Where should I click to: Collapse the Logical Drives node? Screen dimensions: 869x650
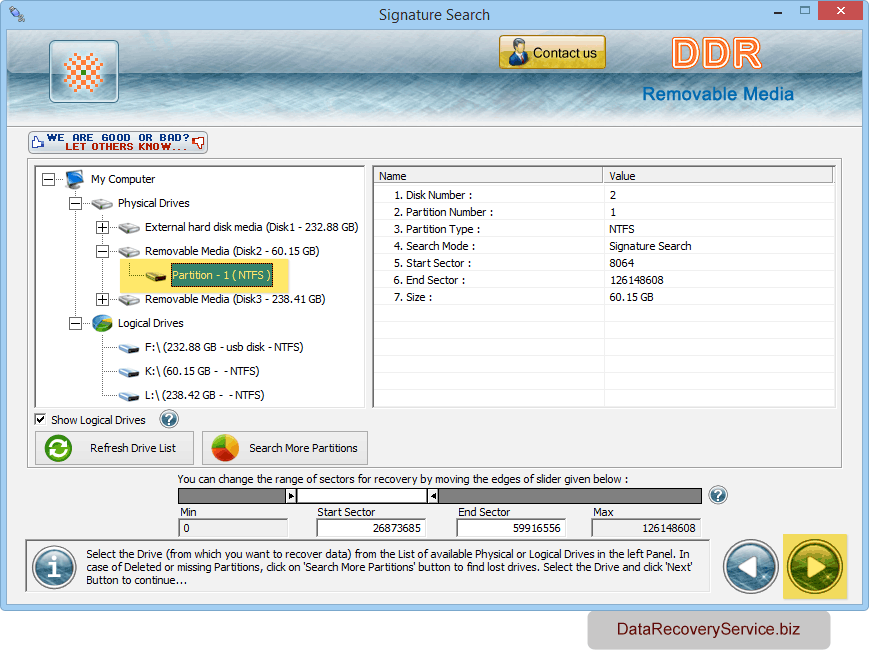pyautogui.click(x=75, y=323)
